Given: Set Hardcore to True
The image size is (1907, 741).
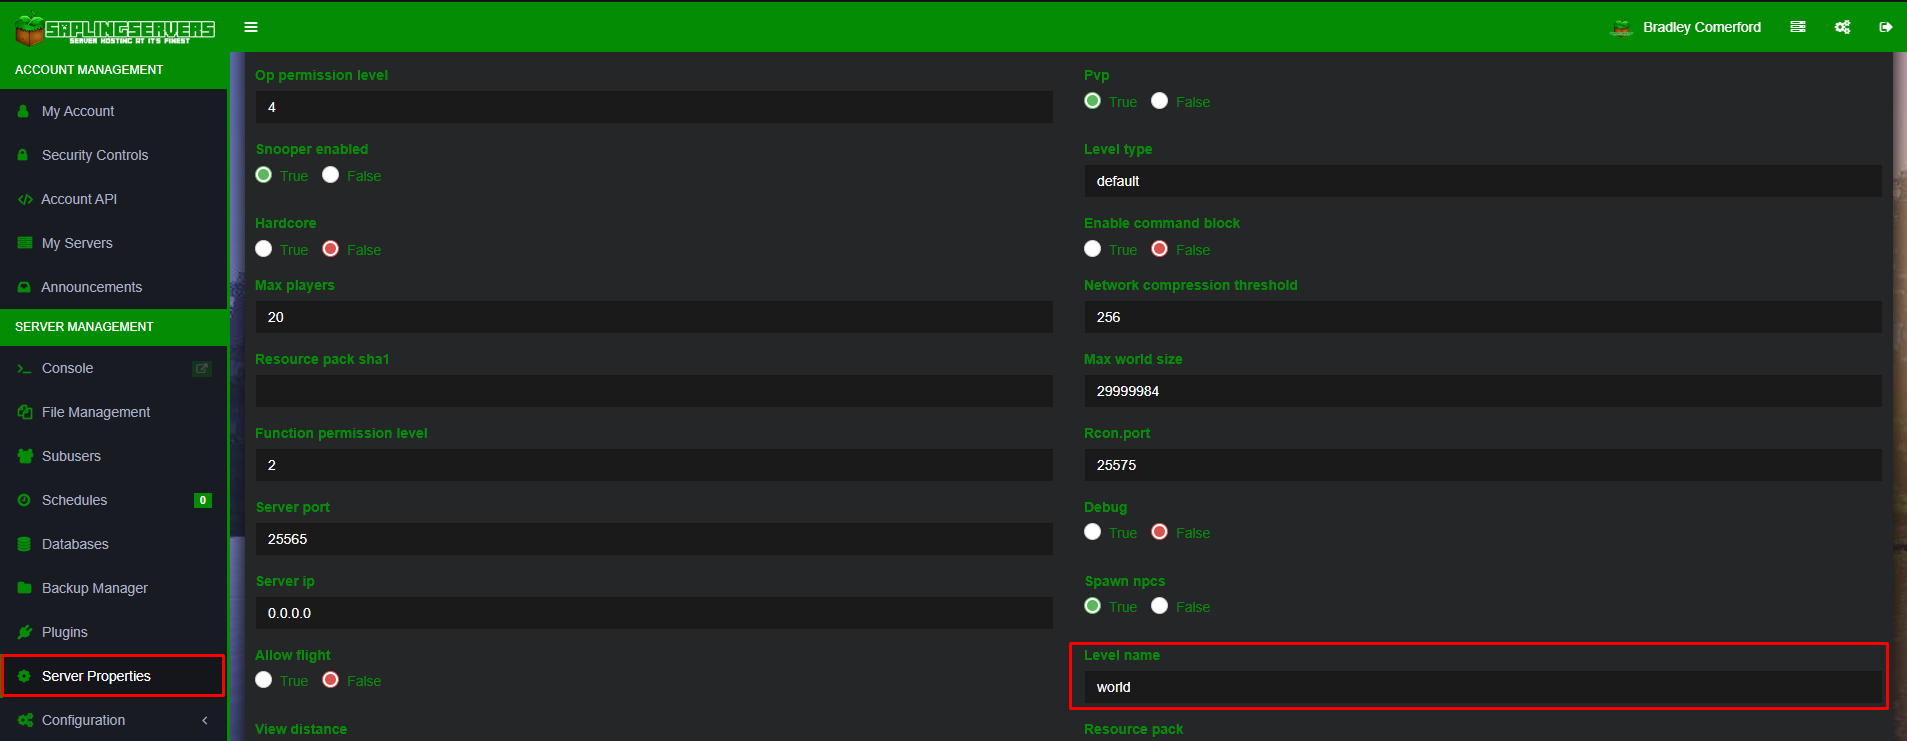Looking at the screenshot, I should point(264,249).
